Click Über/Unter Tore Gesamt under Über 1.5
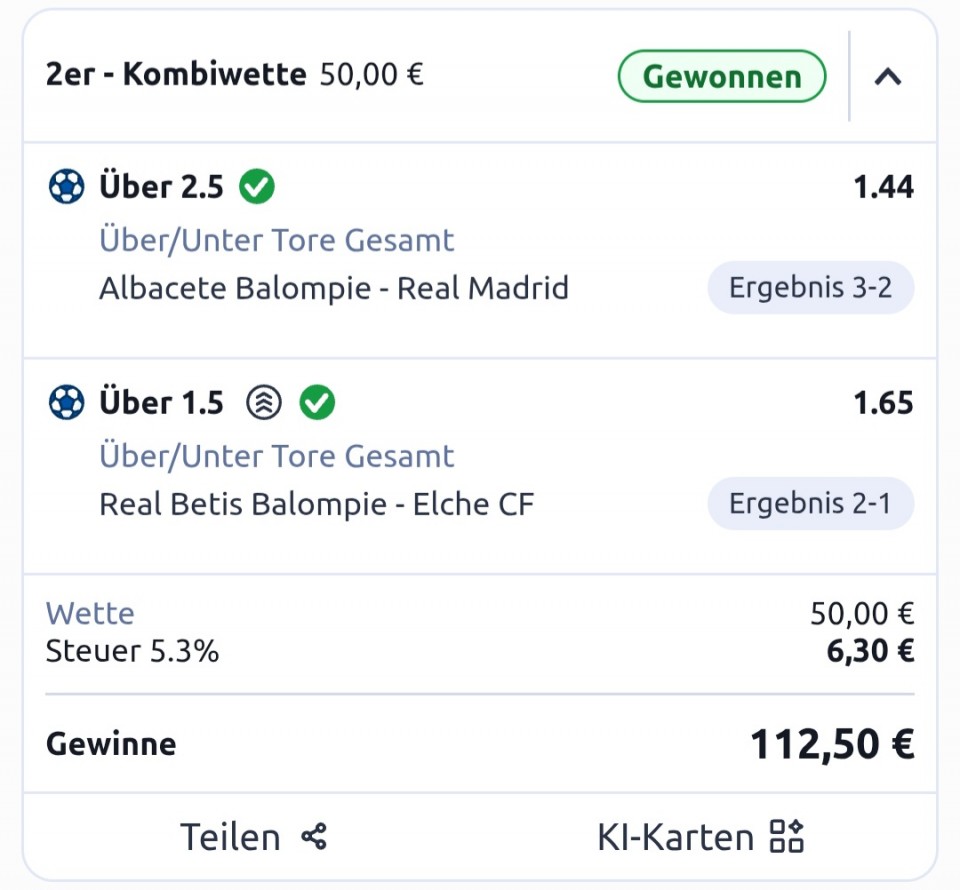 click(x=277, y=457)
